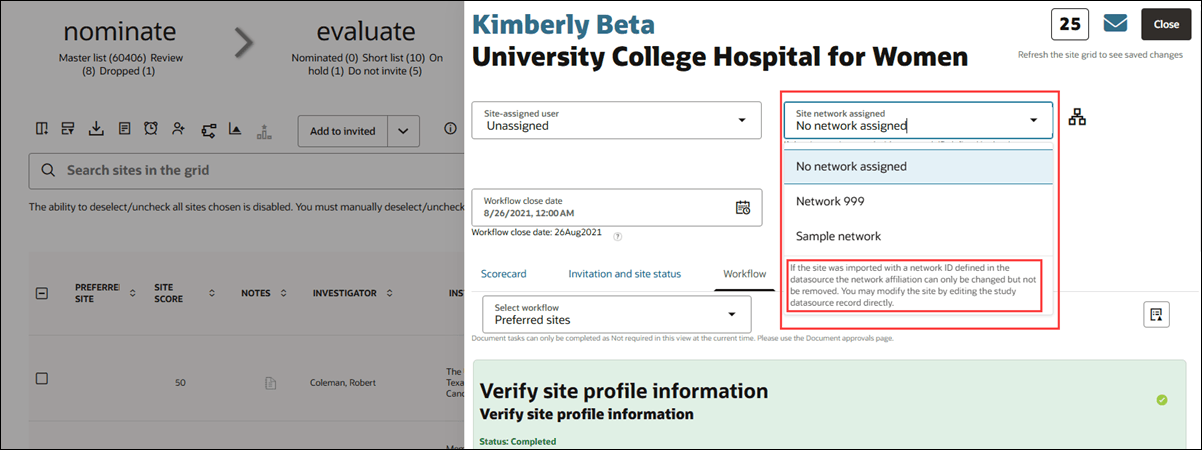Click the alarm clock reminder icon

point(151,129)
